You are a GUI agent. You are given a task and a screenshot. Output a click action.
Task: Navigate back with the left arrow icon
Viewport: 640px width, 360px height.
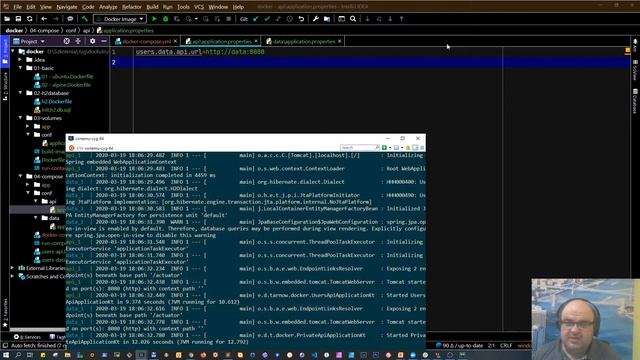pos(44,19)
